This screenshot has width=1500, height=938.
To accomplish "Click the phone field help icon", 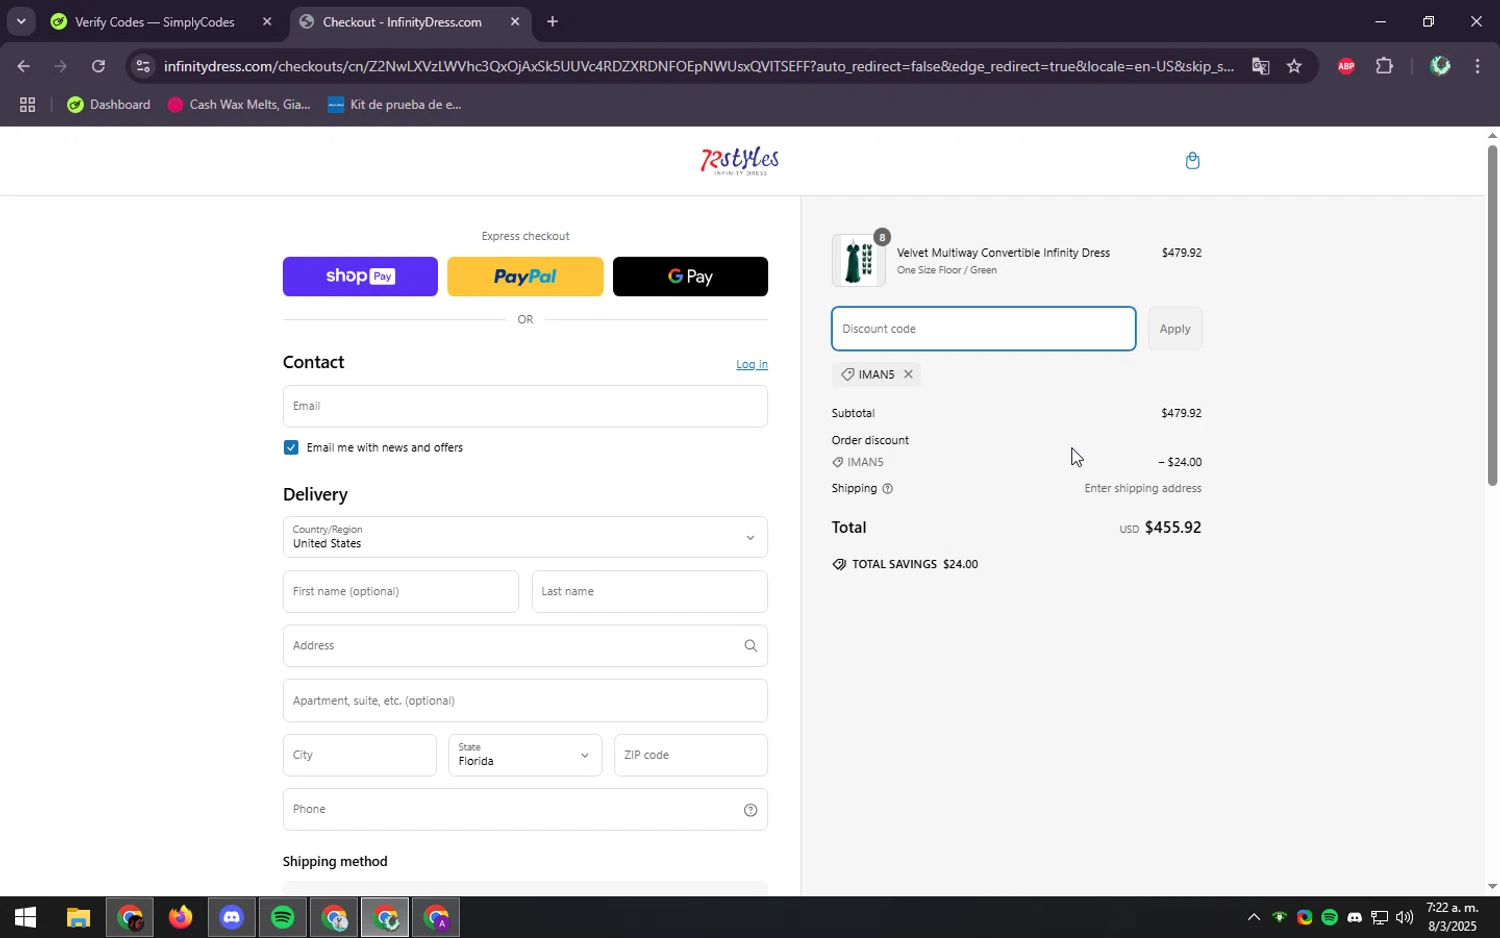I will pyautogui.click(x=750, y=810).
